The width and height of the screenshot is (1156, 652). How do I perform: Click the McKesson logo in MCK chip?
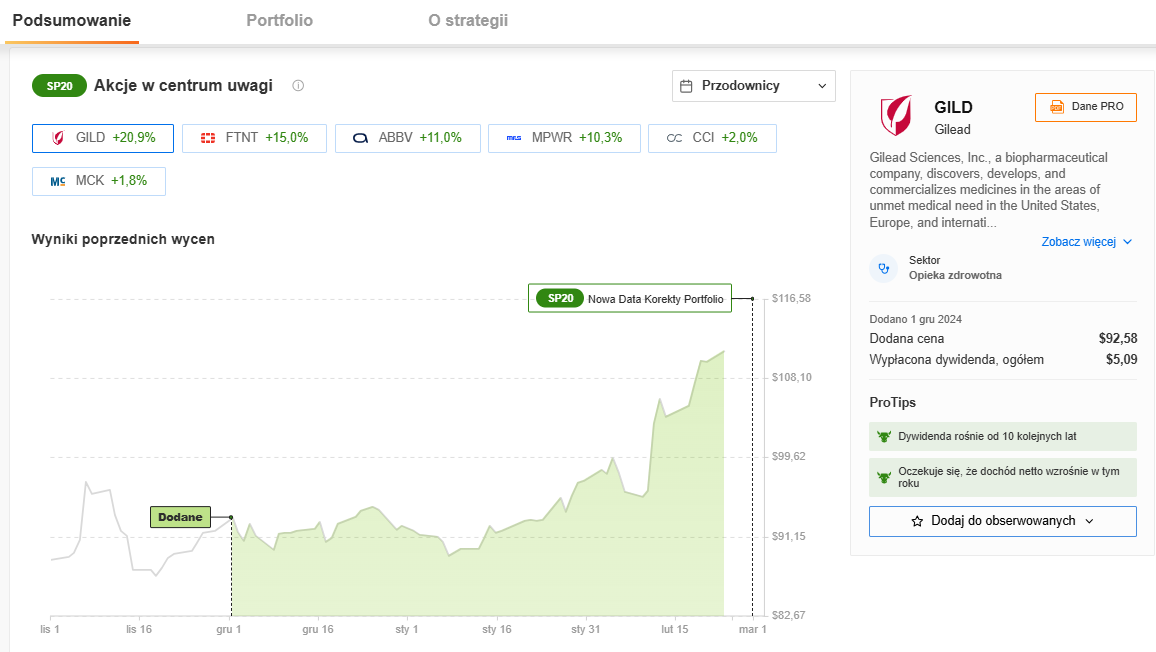coord(58,181)
